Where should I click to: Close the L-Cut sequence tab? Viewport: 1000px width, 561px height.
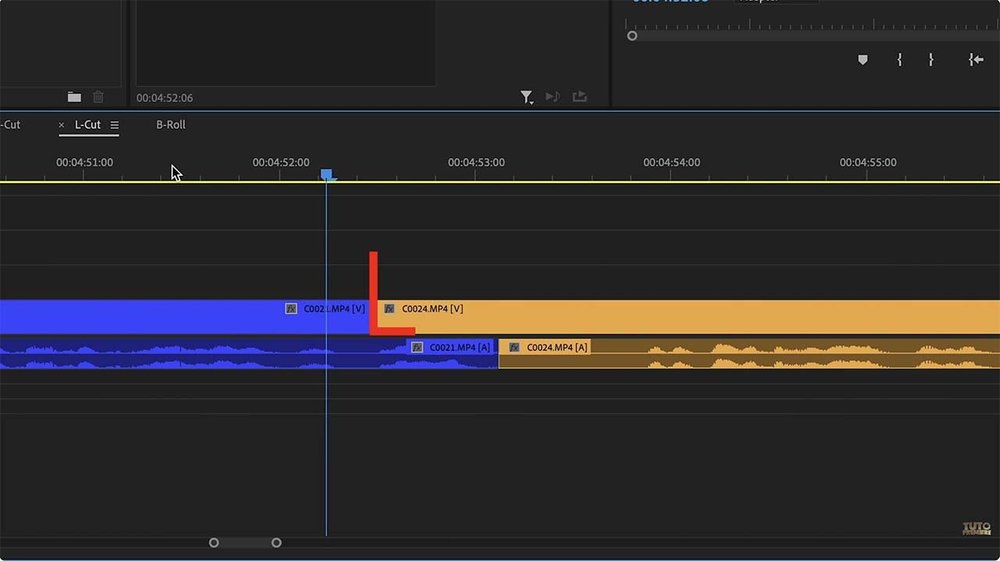[x=61, y=125]
